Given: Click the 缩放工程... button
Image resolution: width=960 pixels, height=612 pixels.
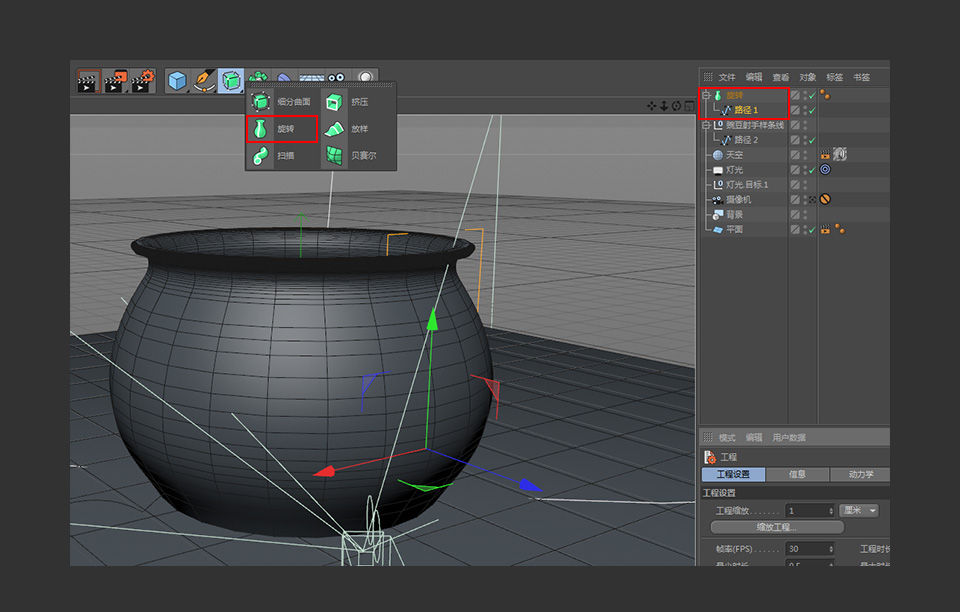Looking at the screenshot, I should point(776,527).
